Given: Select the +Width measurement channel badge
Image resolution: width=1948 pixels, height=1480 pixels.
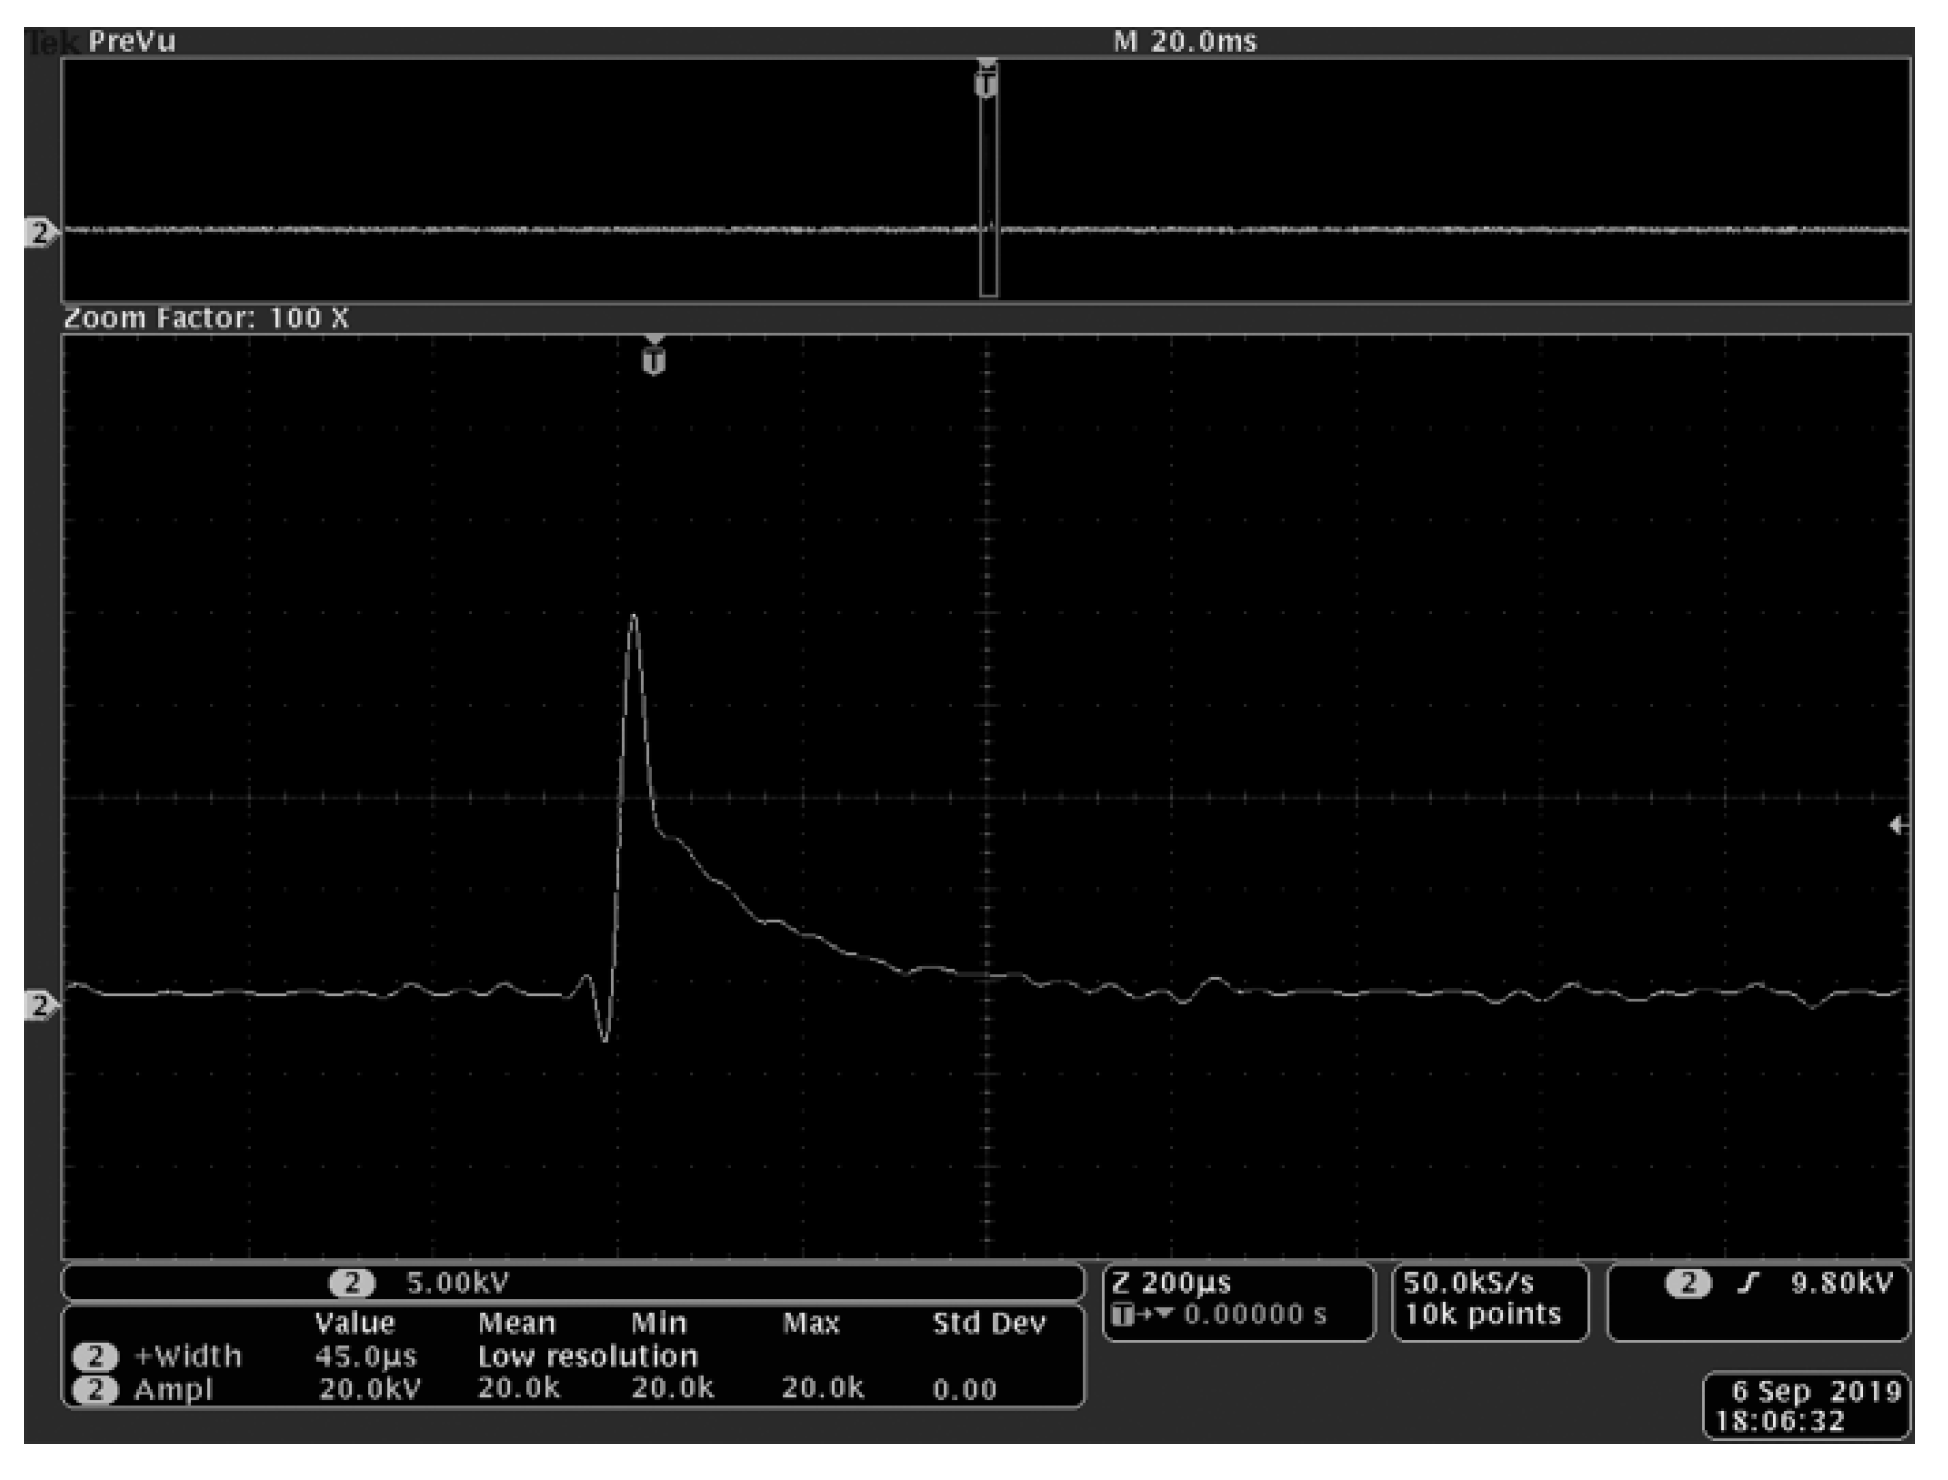Looking at the screenshot, I should (x=95, y=1357).
